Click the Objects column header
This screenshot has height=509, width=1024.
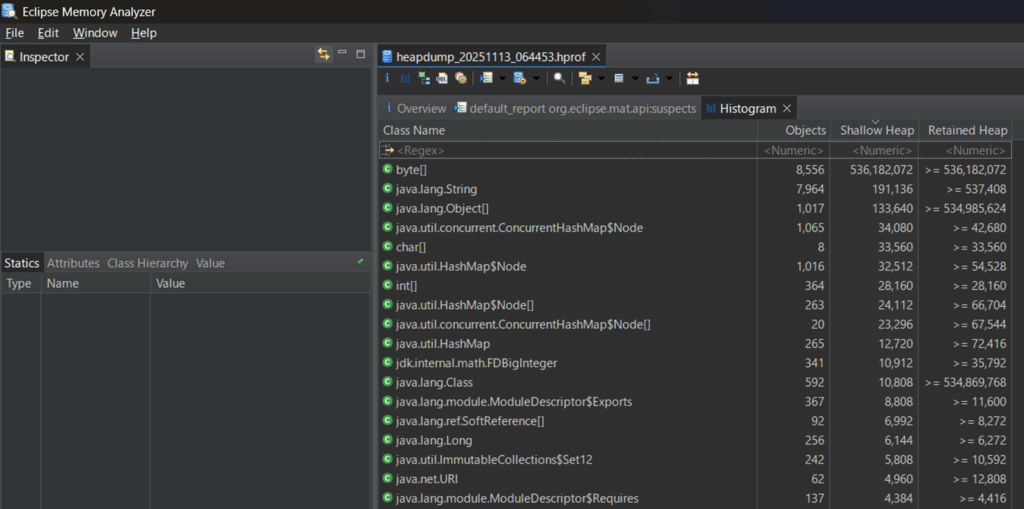pos(805,130)
